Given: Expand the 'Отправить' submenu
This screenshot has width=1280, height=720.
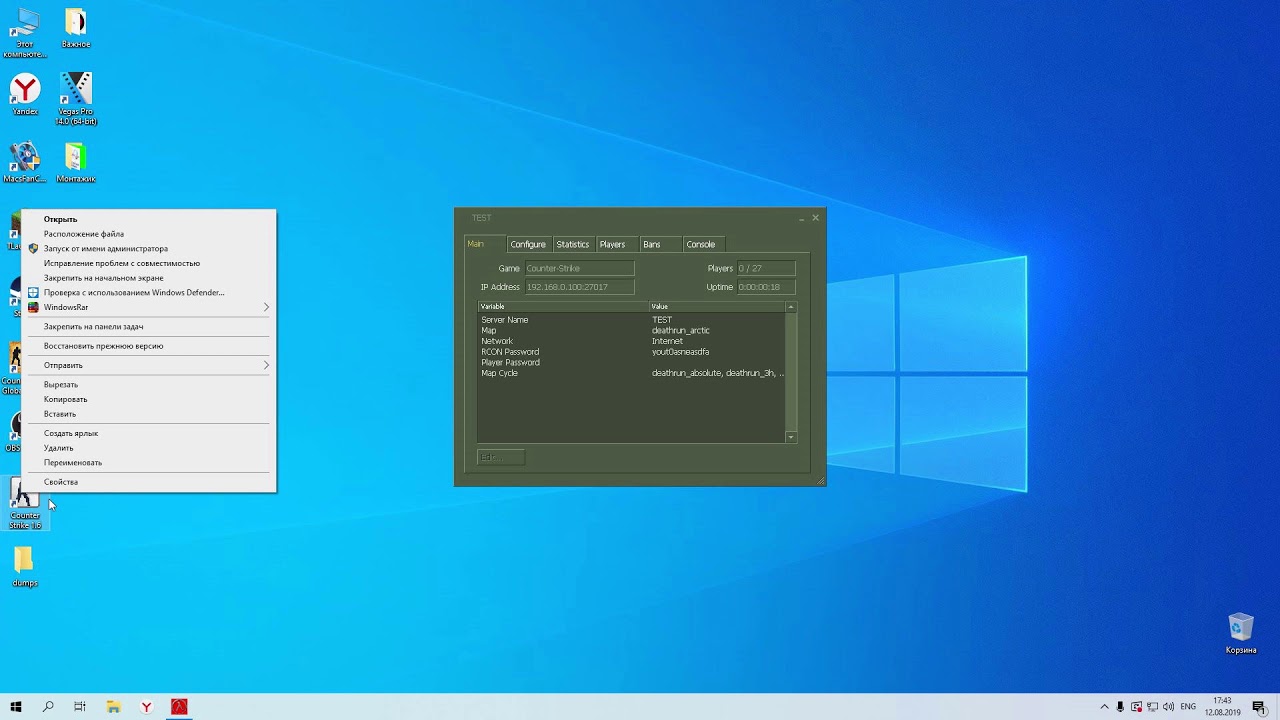Looking at the screenshot, I should pyautogui.click(x=148, y=365).
